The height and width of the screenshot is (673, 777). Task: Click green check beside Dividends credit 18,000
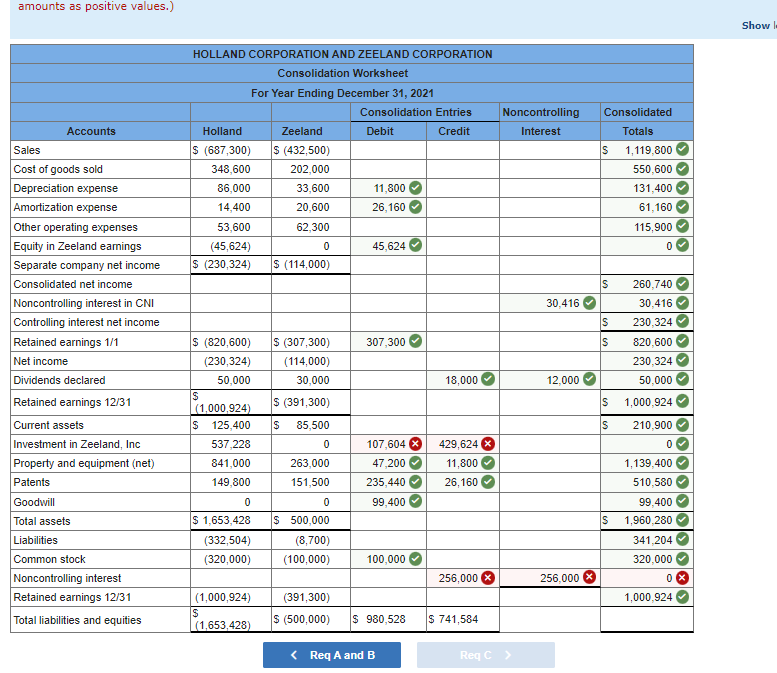point(488,380)
